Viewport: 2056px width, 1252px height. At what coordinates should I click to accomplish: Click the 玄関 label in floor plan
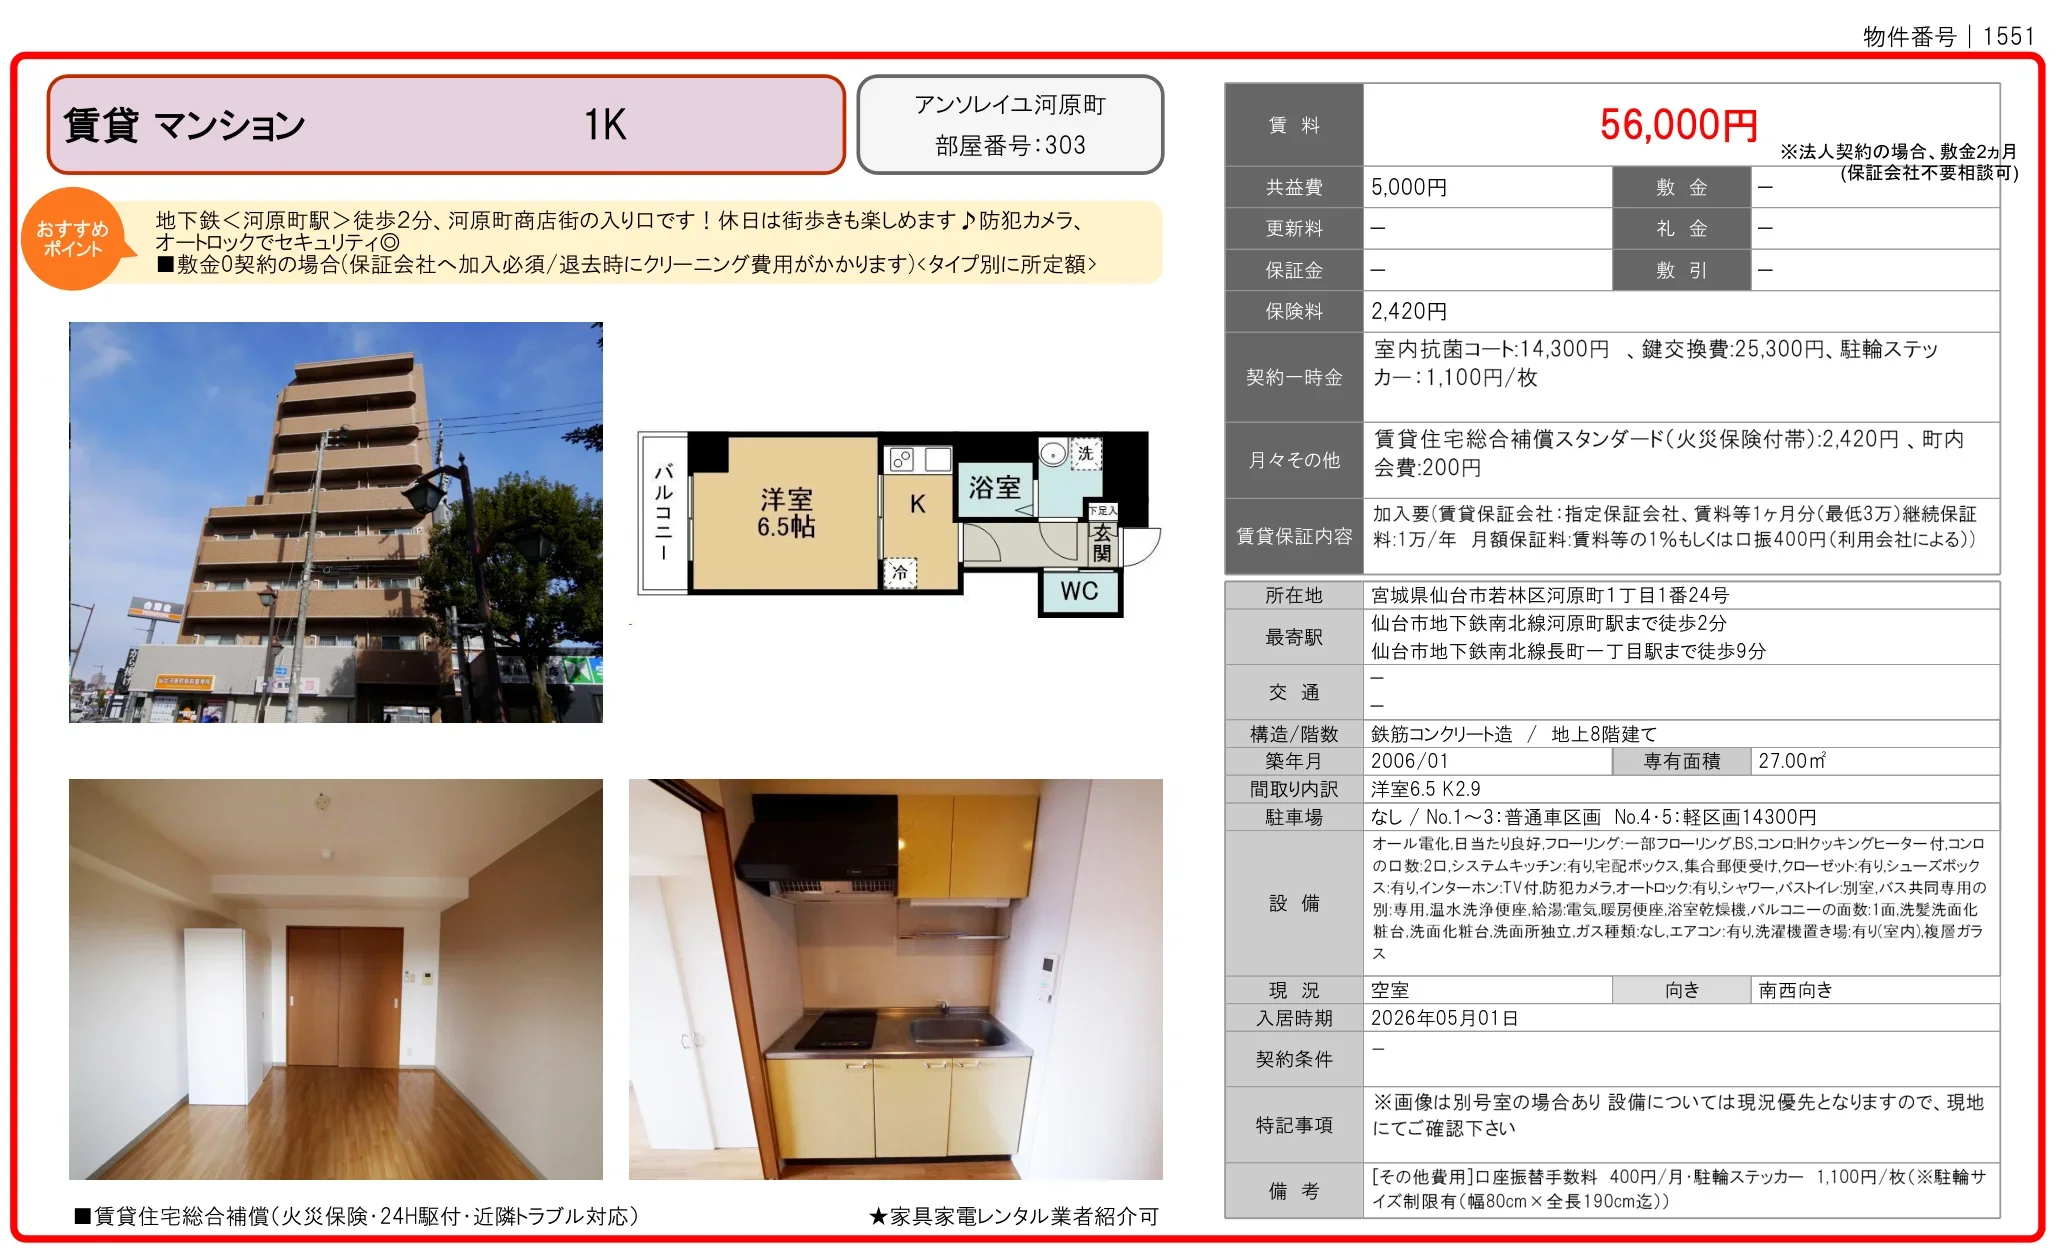point(1102,543)
